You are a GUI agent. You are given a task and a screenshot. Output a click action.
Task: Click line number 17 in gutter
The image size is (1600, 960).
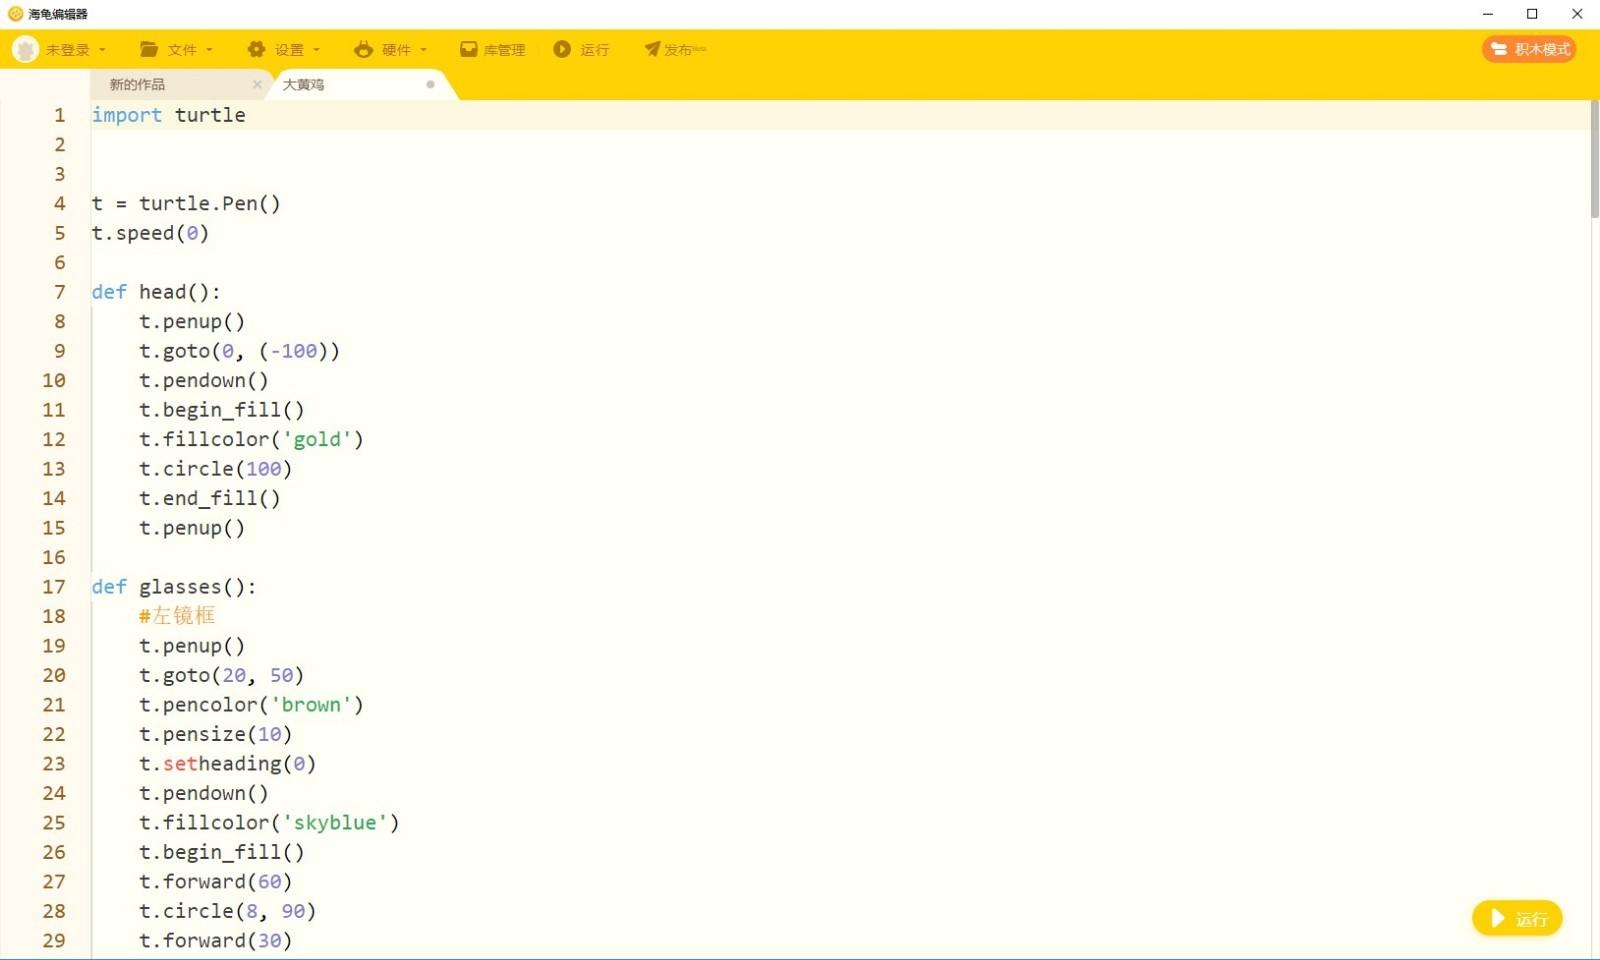(x=54, y=587)
